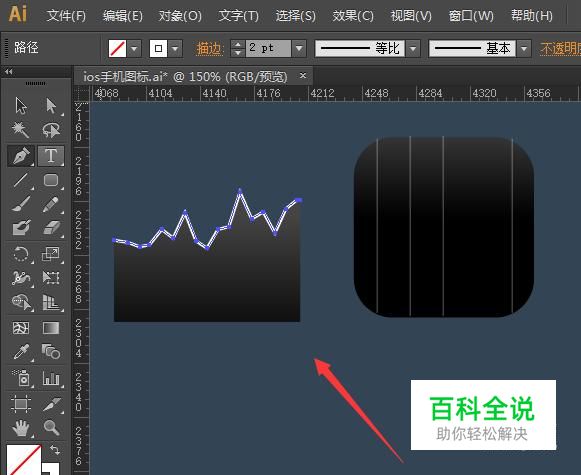The width and height of the screenshot is (581, 475).
Task: Select the Pencil tool
Action: pos(51,204)
